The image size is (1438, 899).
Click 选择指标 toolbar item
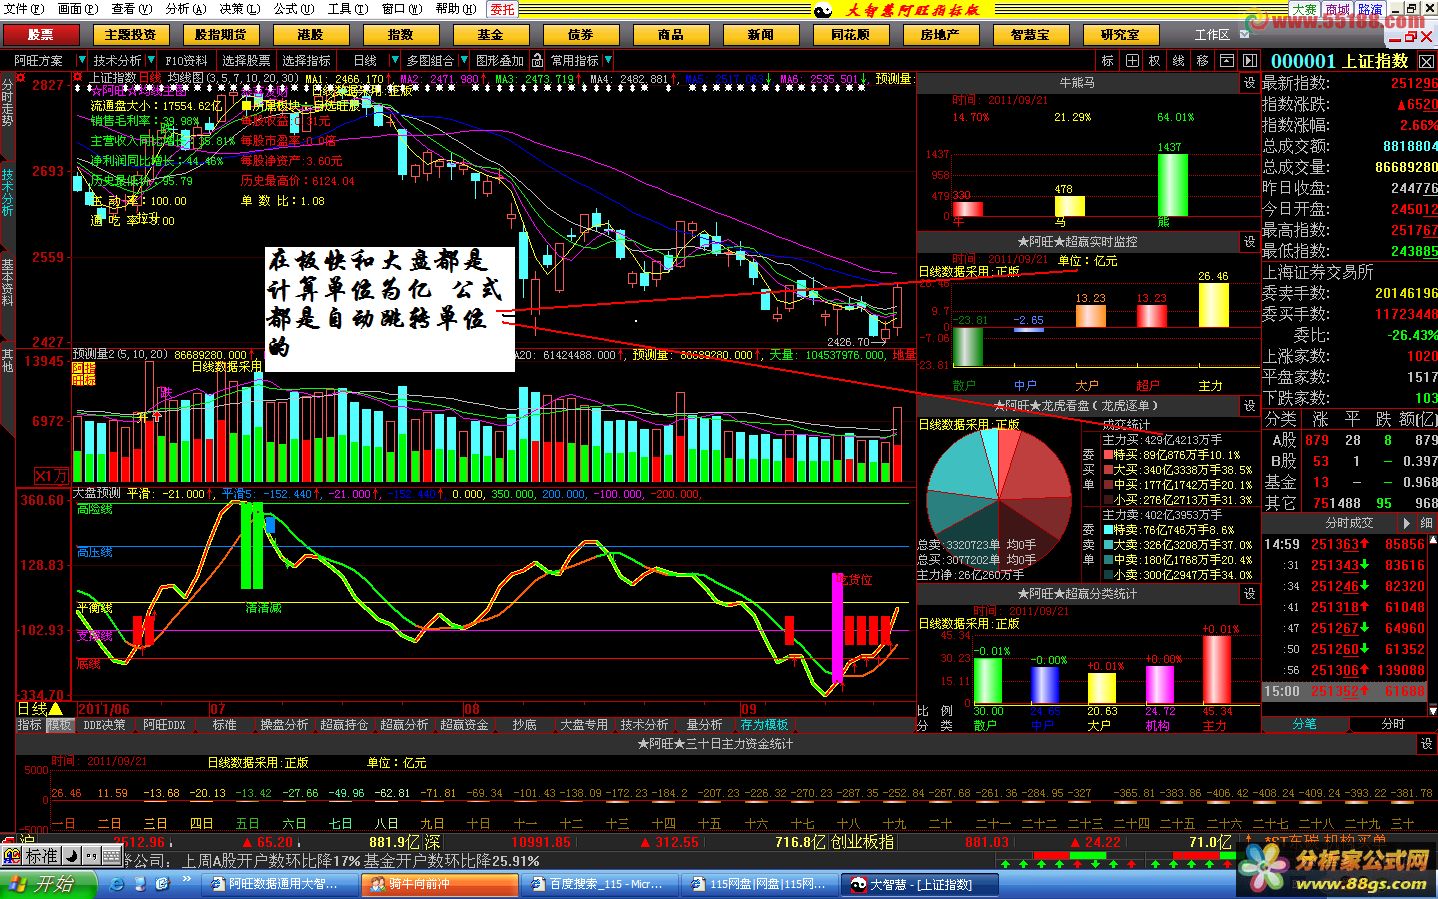[306, 61]
